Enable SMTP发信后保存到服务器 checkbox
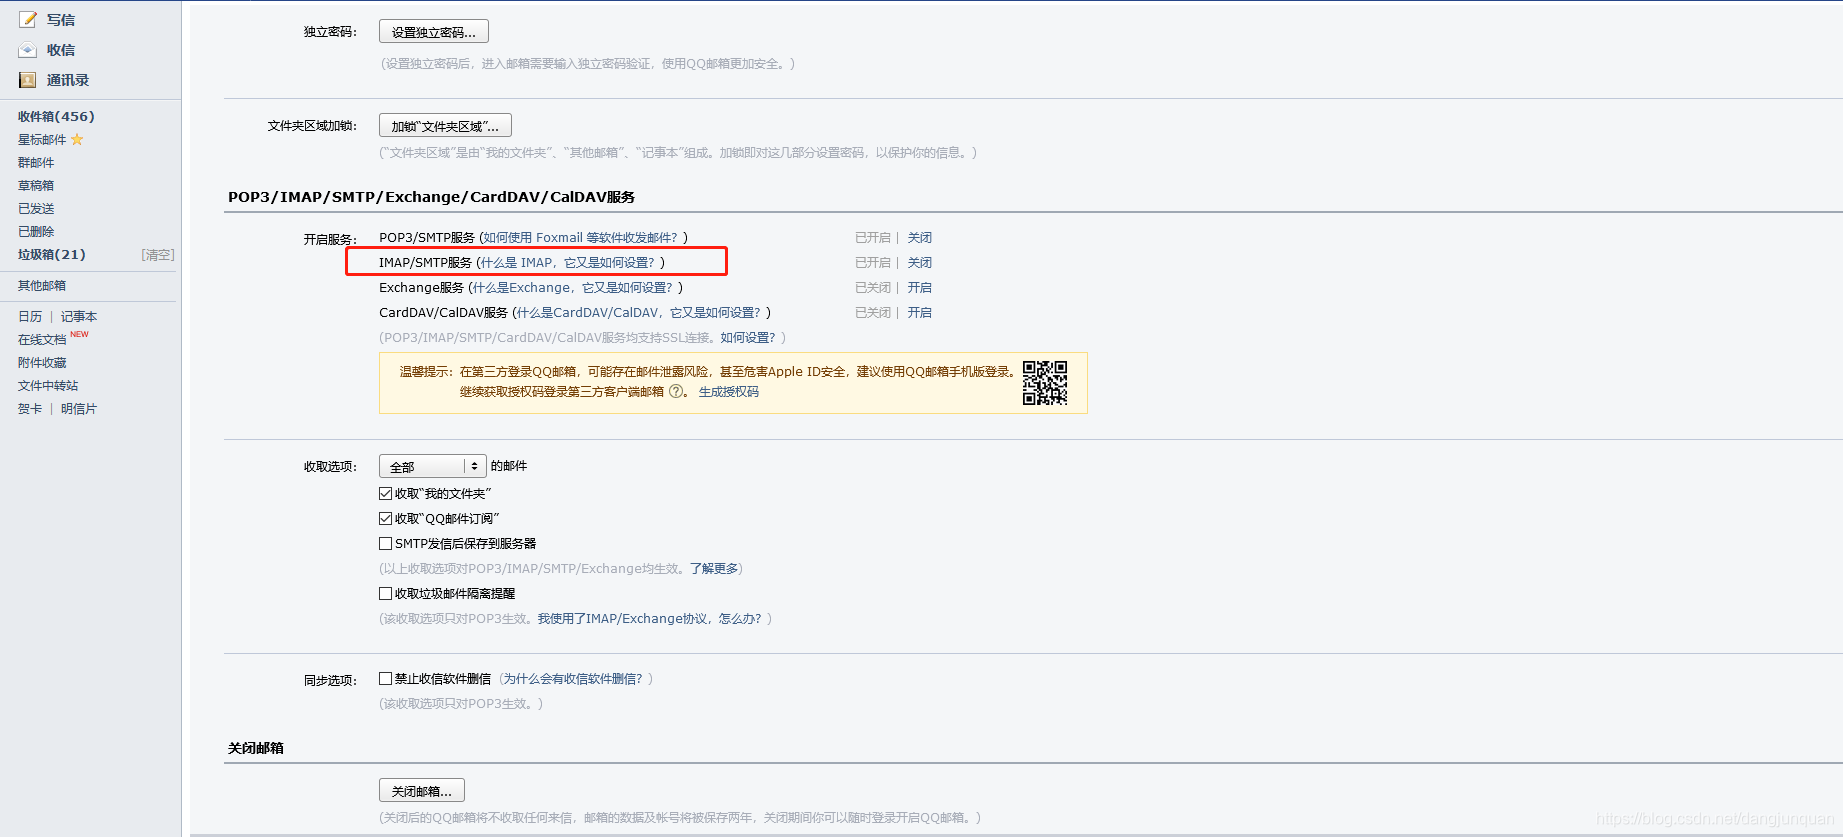1843x837 pixels. (385, 543)
